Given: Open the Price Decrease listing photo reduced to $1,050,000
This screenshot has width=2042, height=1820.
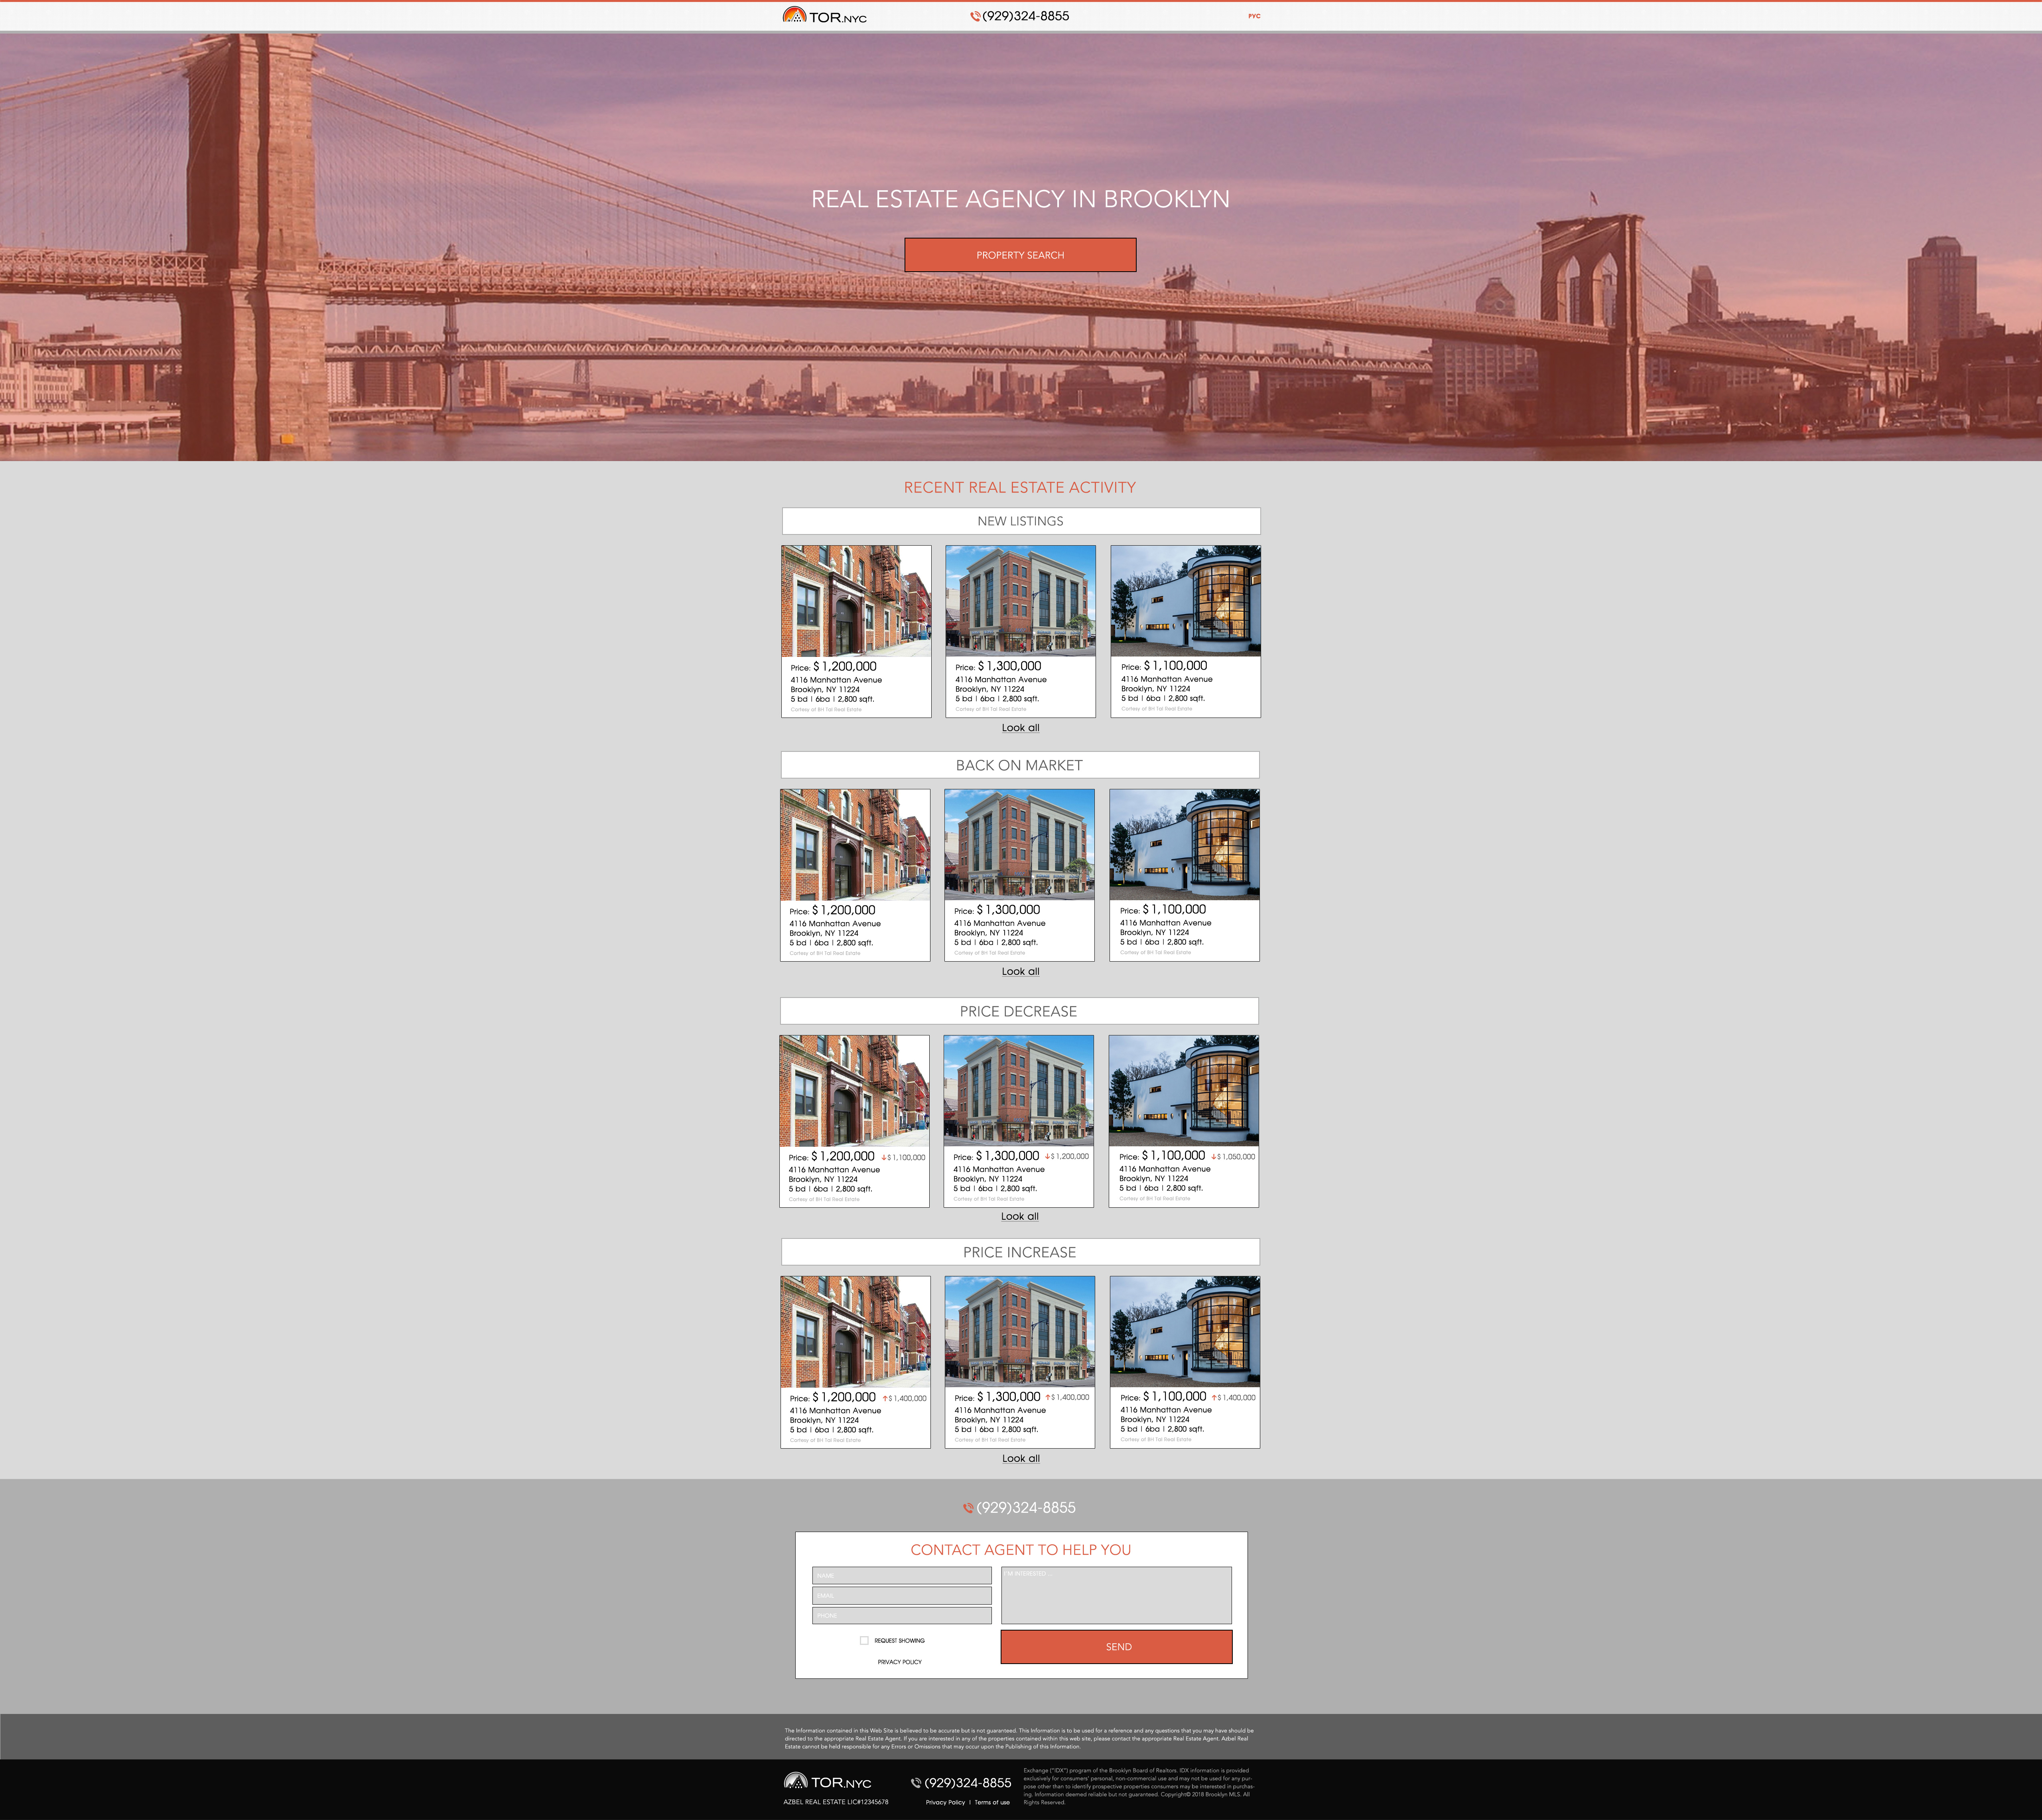Looking at the screenshot, I should coord(1184,1090).
